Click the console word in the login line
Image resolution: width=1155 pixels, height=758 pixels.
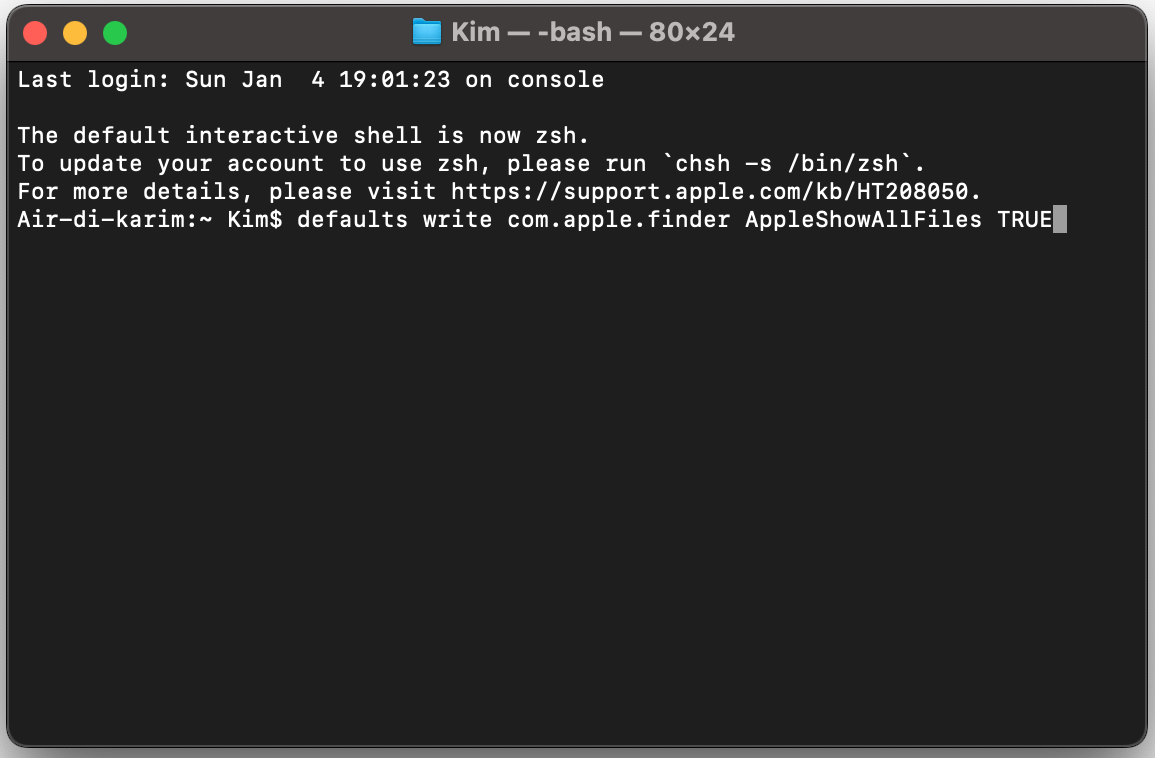[x=556, y=79]
